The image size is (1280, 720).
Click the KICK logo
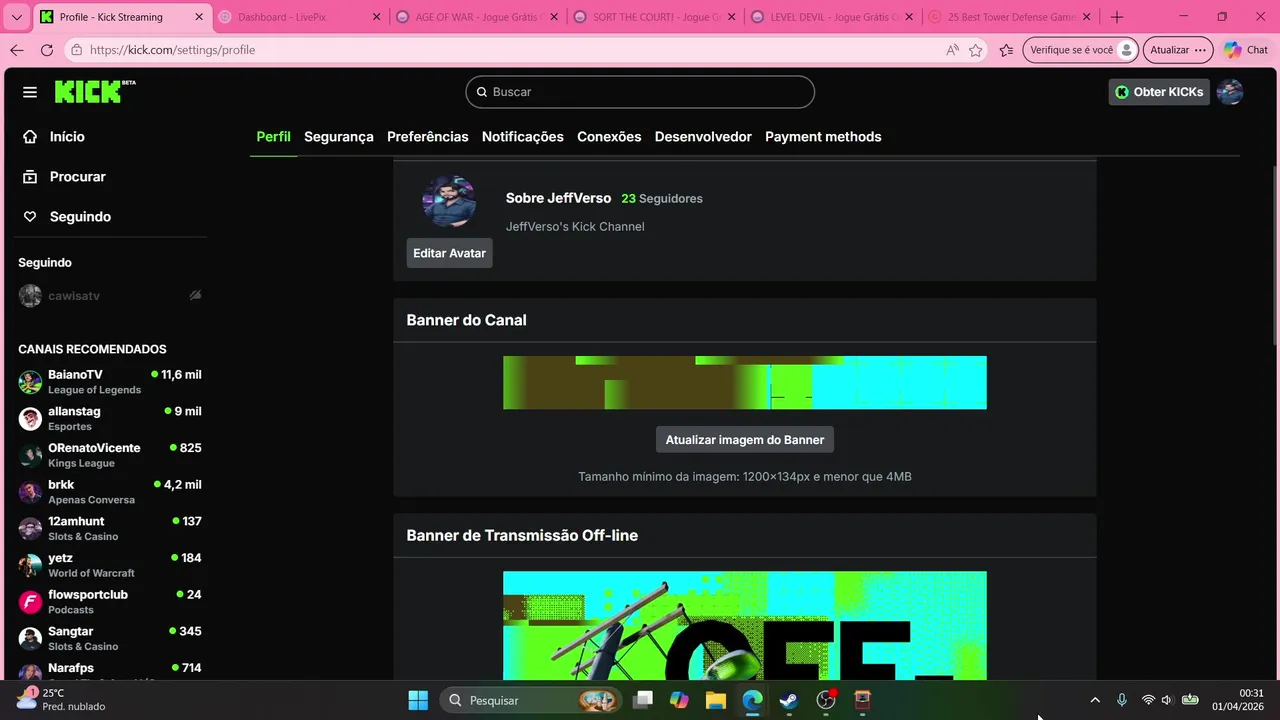[x=95, y=91]
